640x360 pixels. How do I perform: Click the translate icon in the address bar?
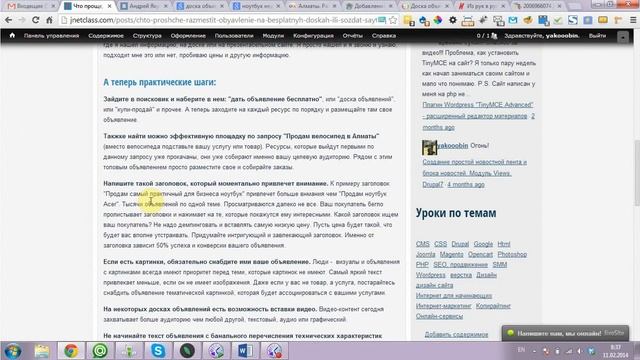tap(382, 20)
